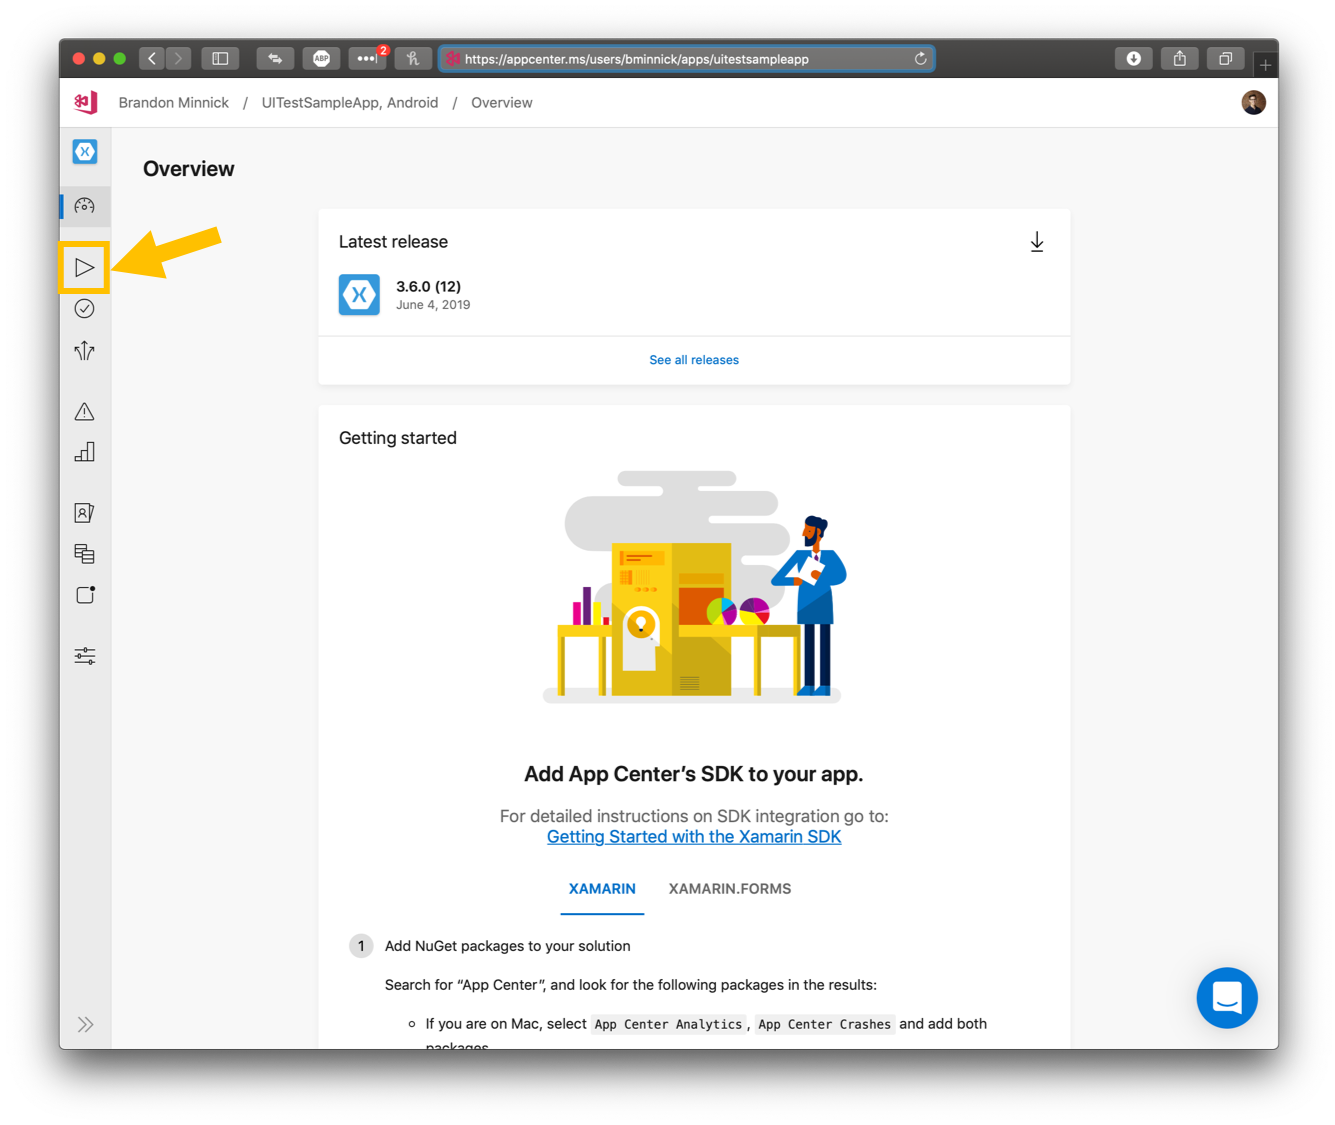This screenshot has height=1125, width=1335.
Task: Open the App Center home logo
Action: tap(86, 102)
